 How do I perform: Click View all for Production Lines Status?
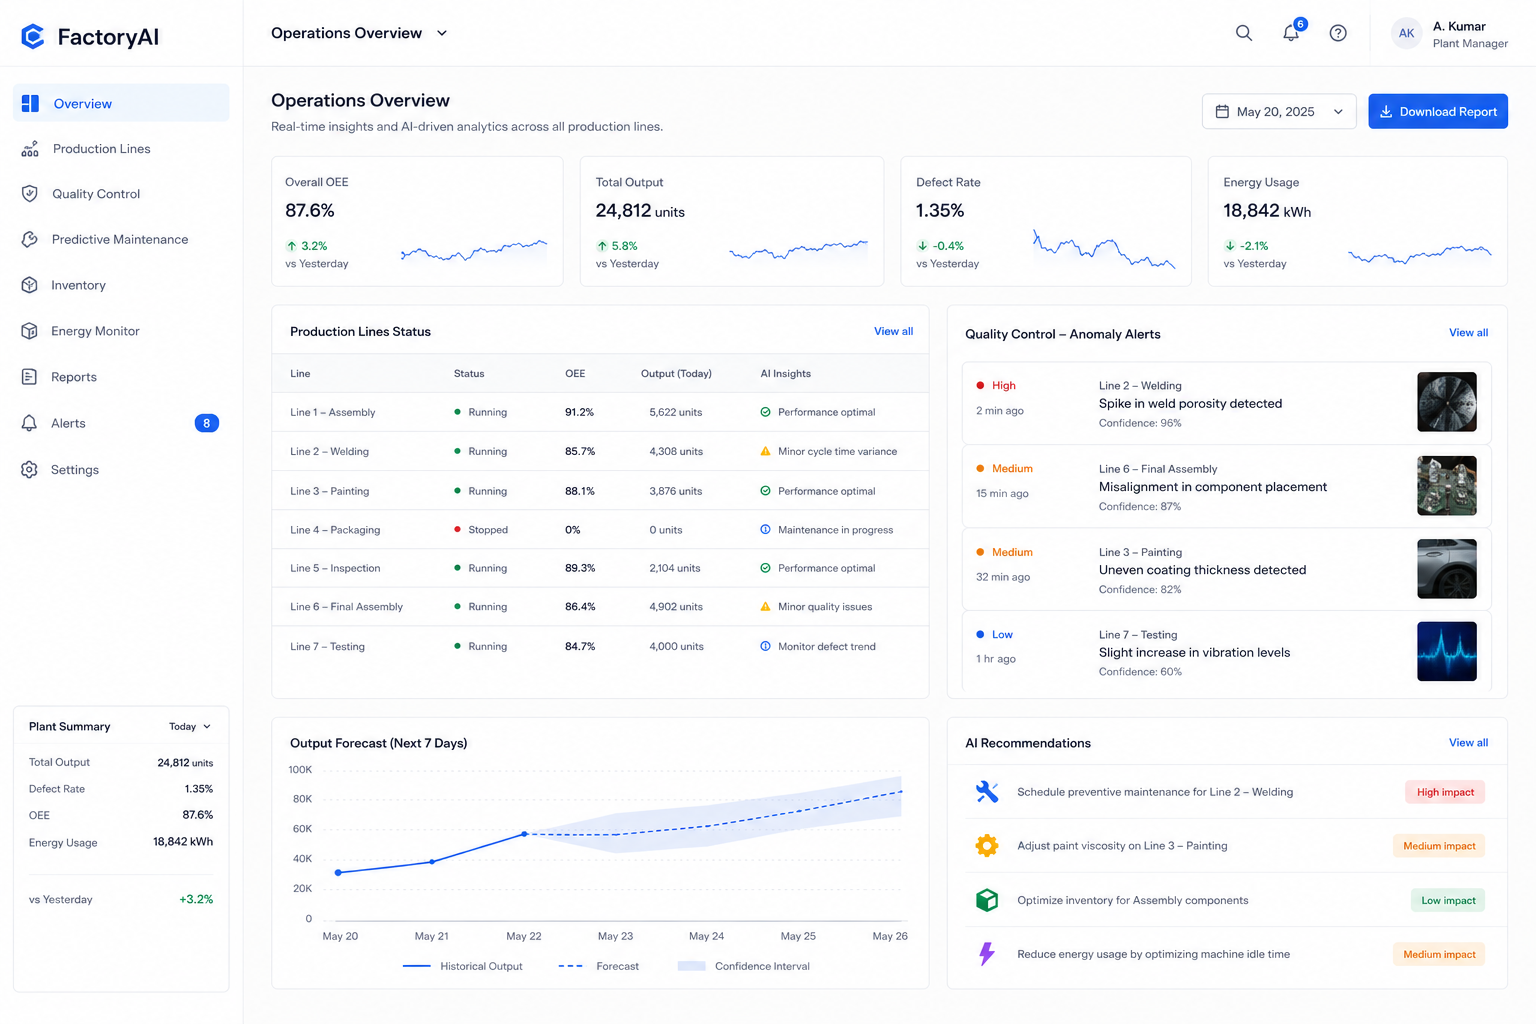(893, 331)
